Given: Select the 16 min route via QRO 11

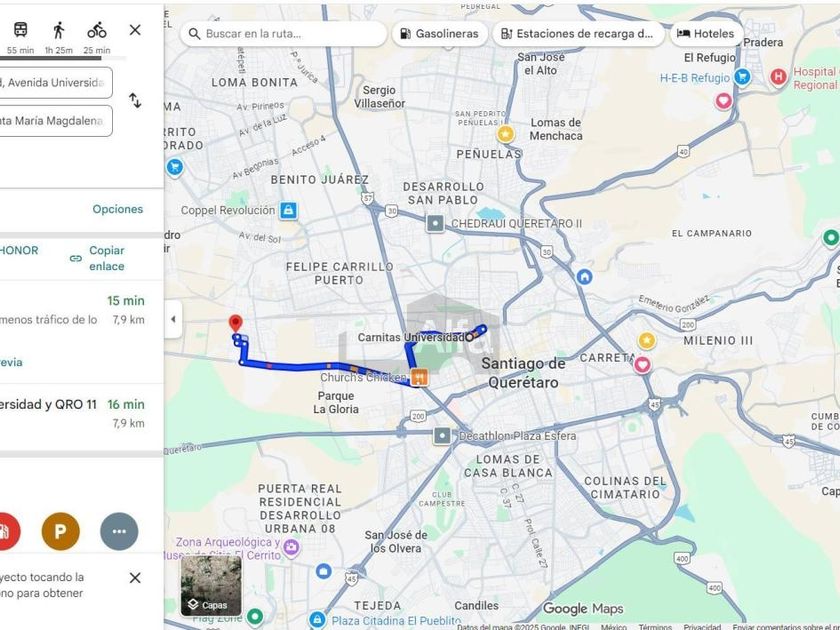Looking at the screenshot, I should [x=81, y=414].
